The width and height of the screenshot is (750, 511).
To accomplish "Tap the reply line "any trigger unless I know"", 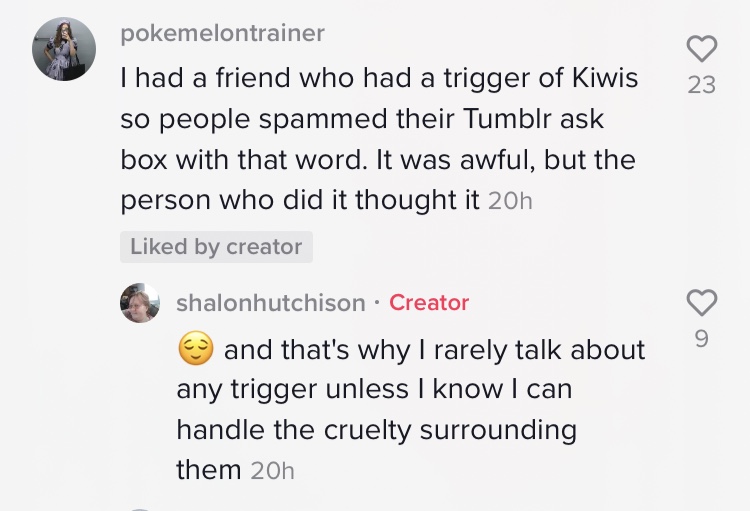I will (x=375, y=389).
